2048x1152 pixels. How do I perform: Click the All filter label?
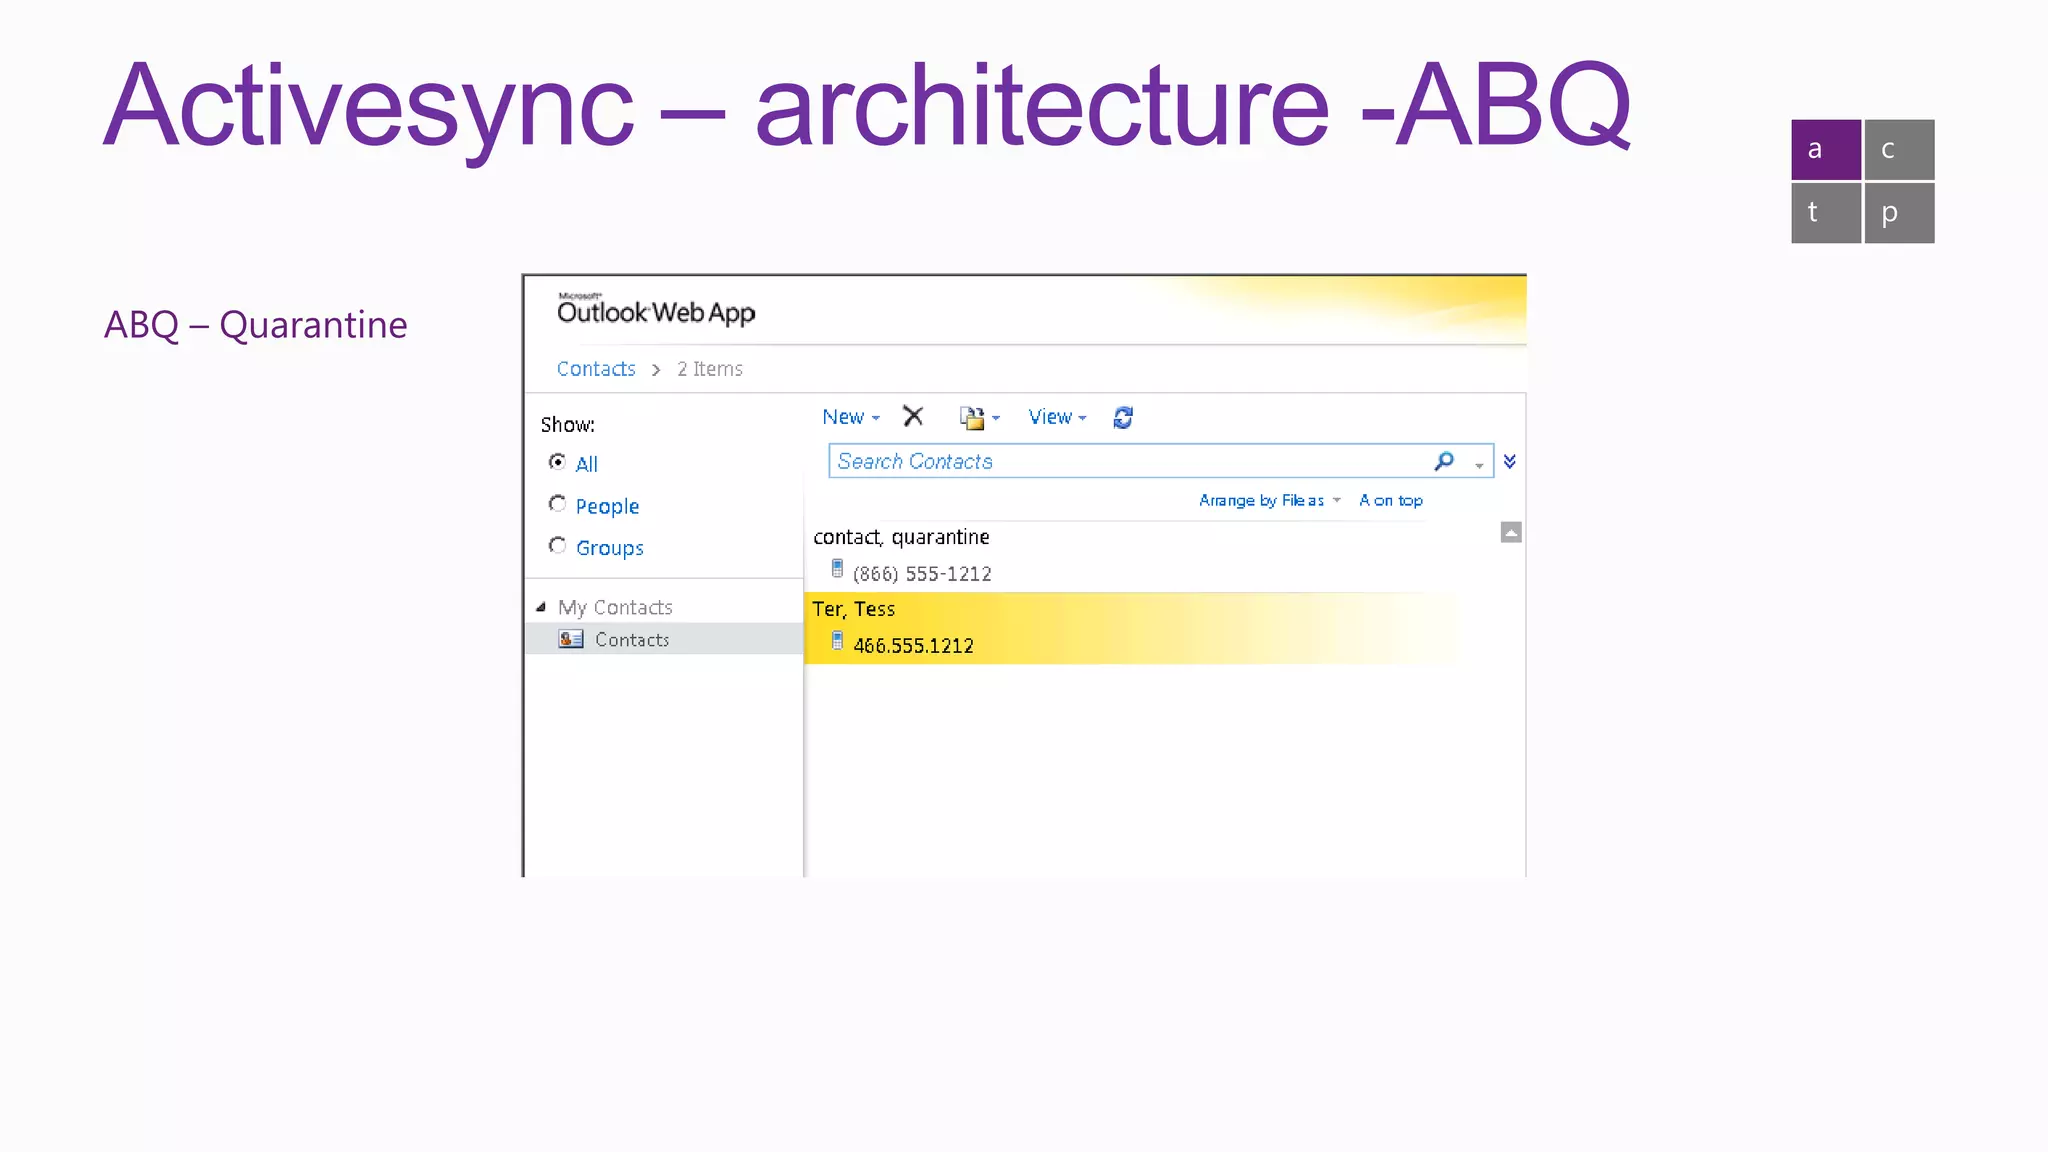click(x=587, y=464)
